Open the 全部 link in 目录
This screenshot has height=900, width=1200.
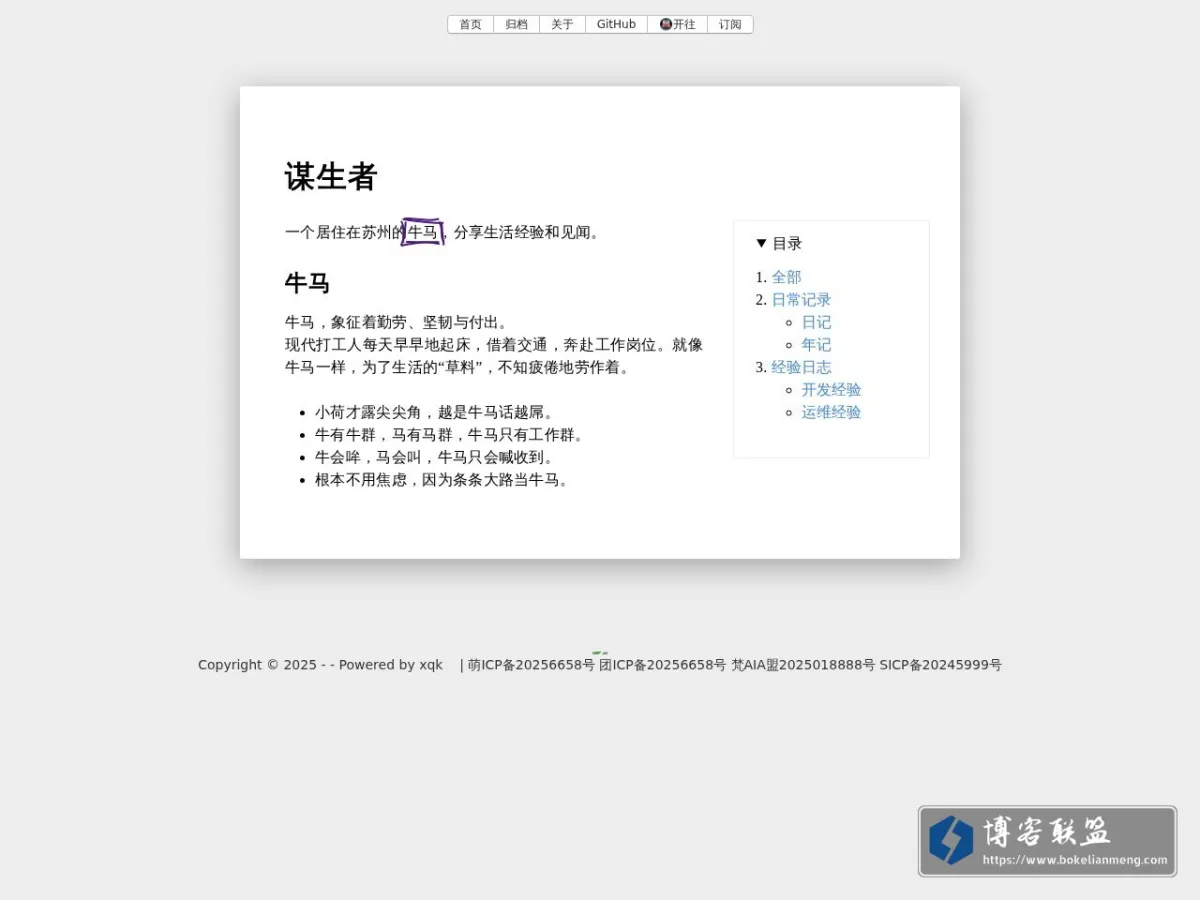[786, 277]
